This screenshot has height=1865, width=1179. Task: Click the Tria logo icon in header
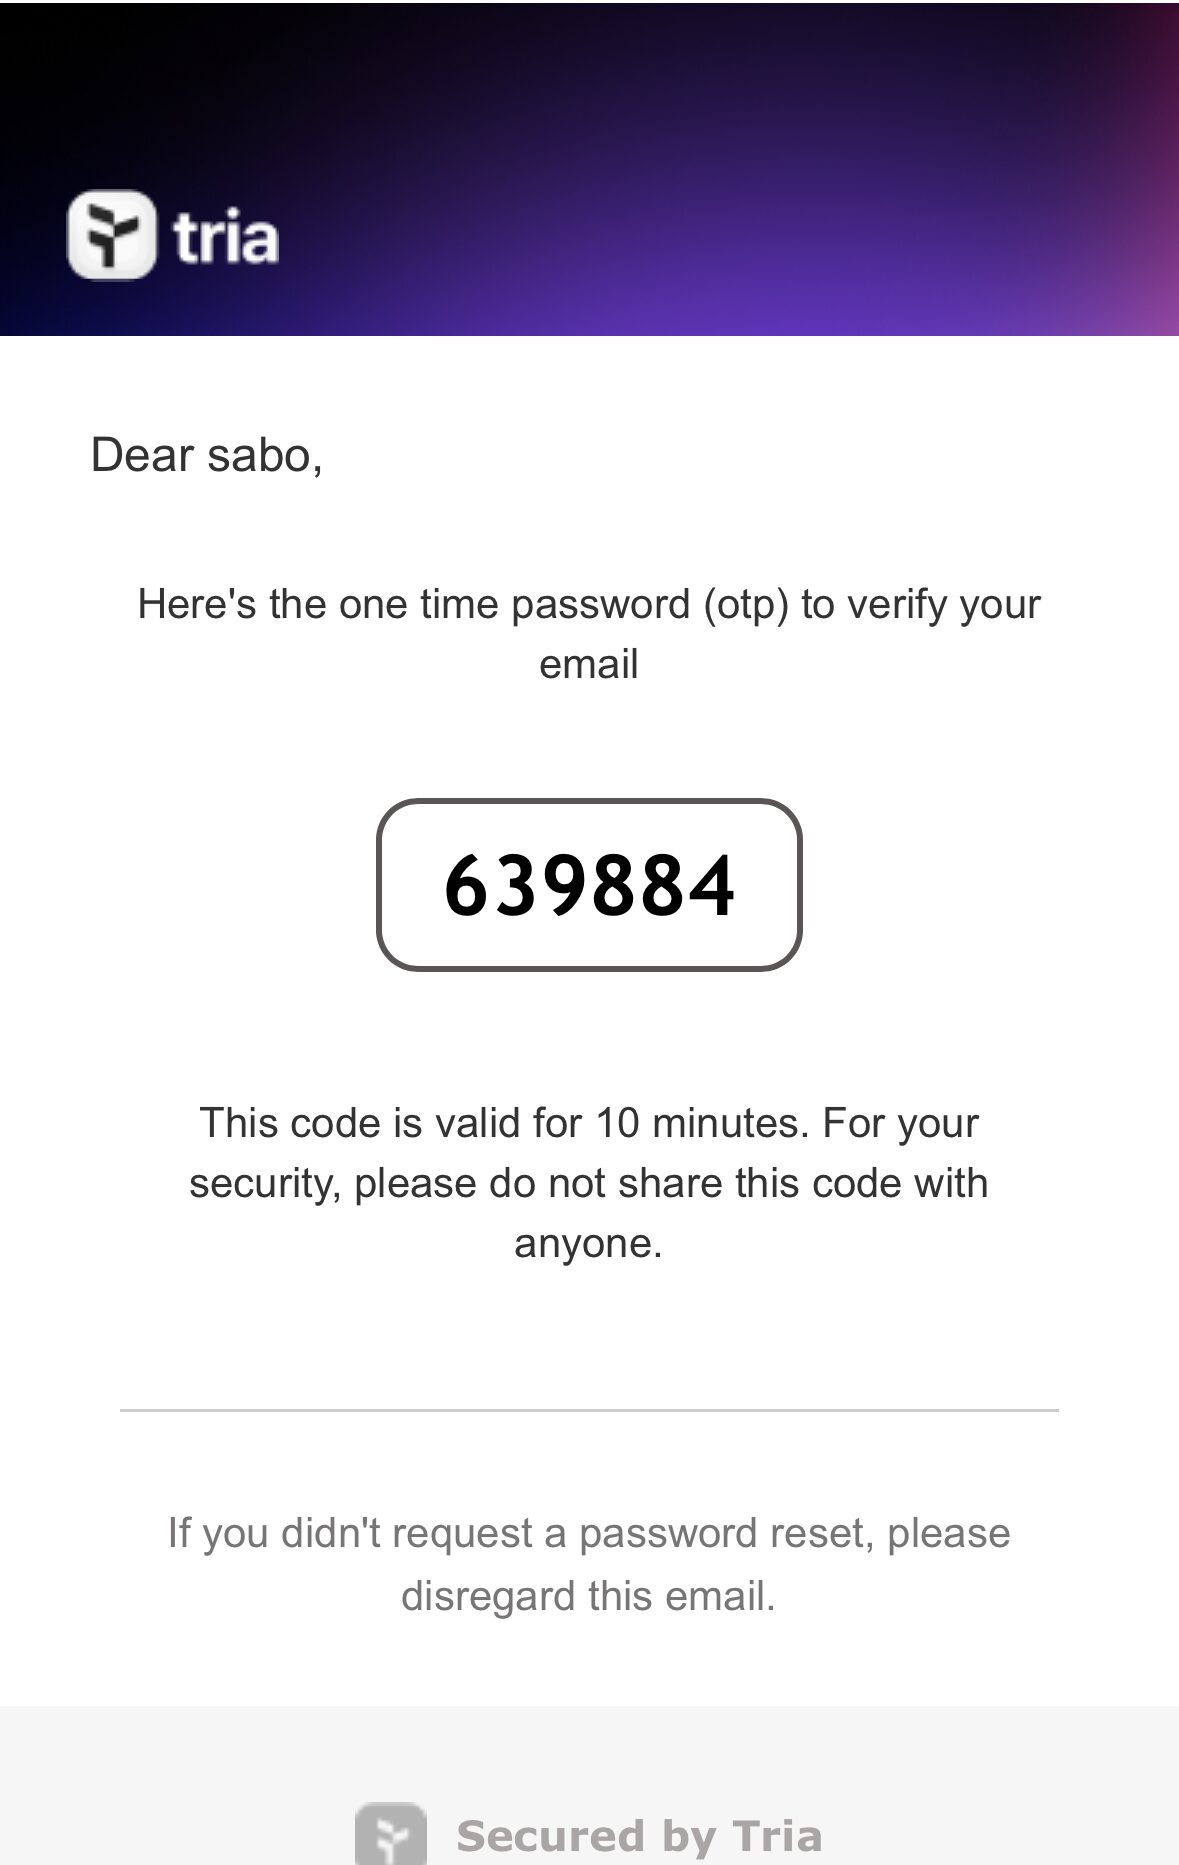[x=111, y=235]
